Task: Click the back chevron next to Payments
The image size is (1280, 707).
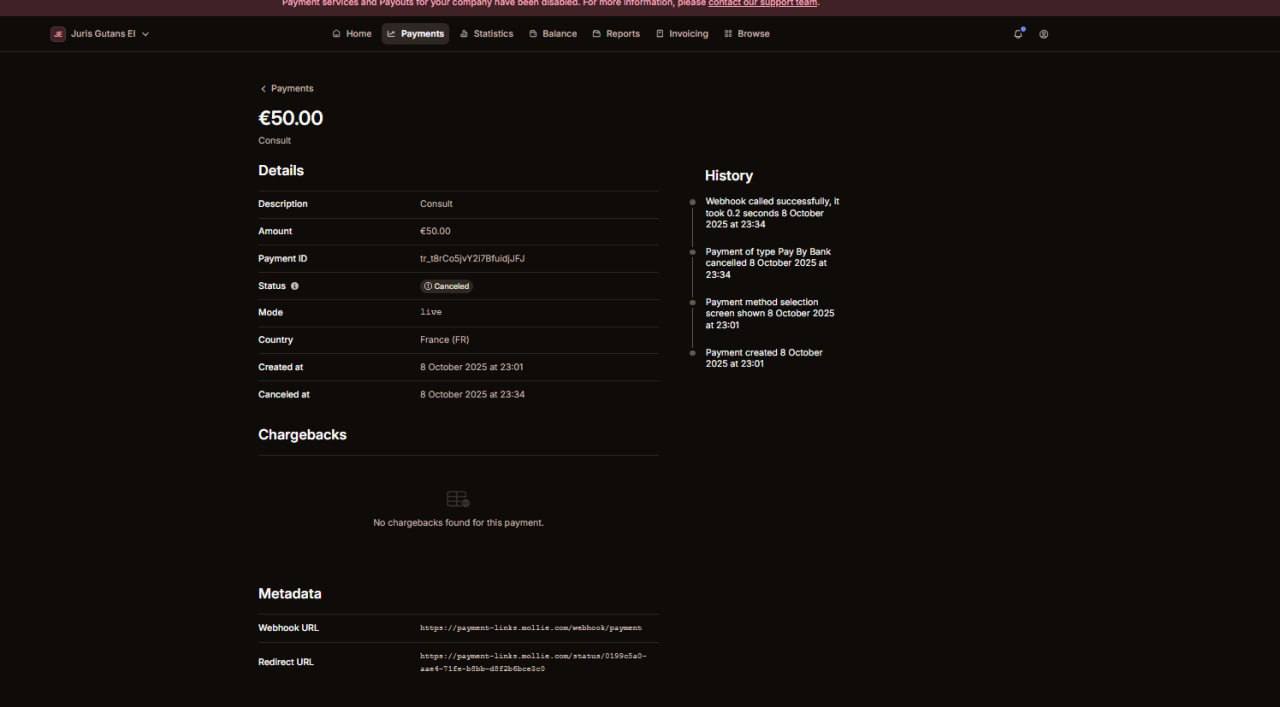Action: point(263,89)
